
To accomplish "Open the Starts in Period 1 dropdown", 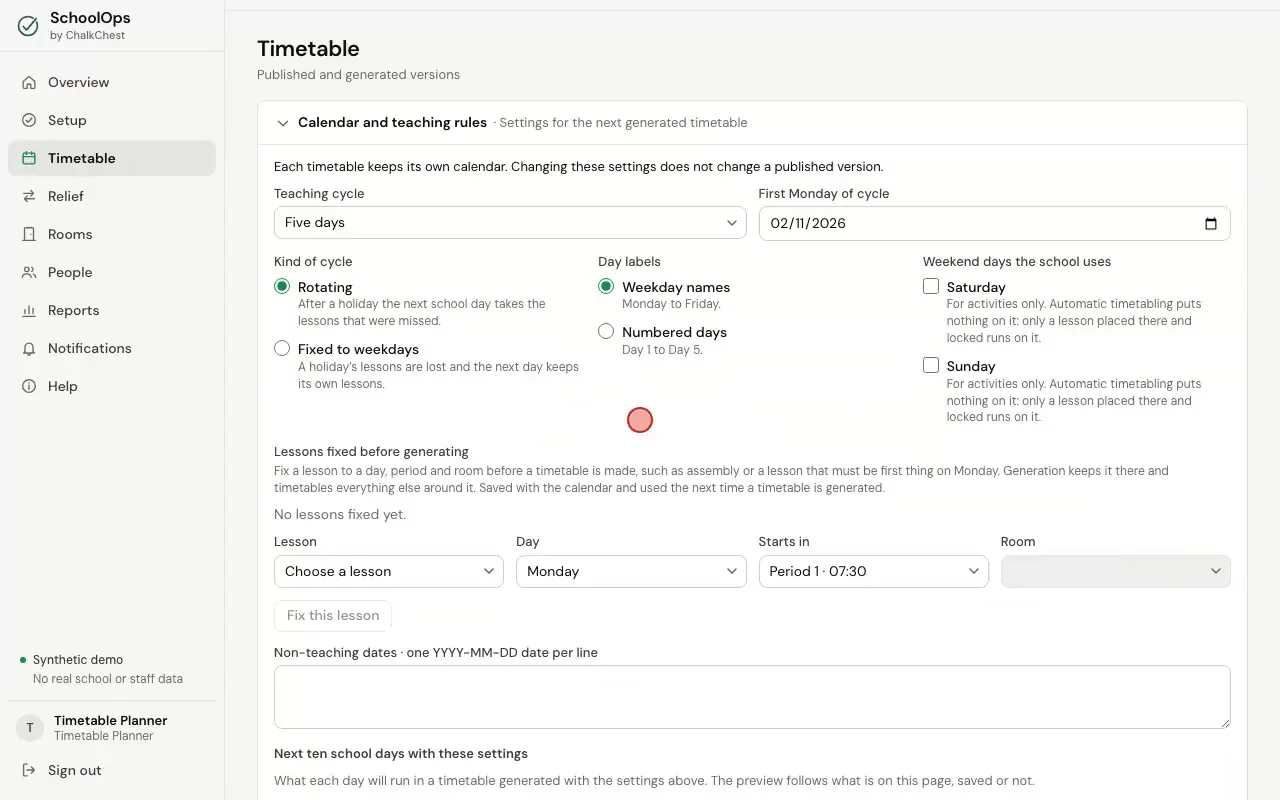I will point(874,571).
